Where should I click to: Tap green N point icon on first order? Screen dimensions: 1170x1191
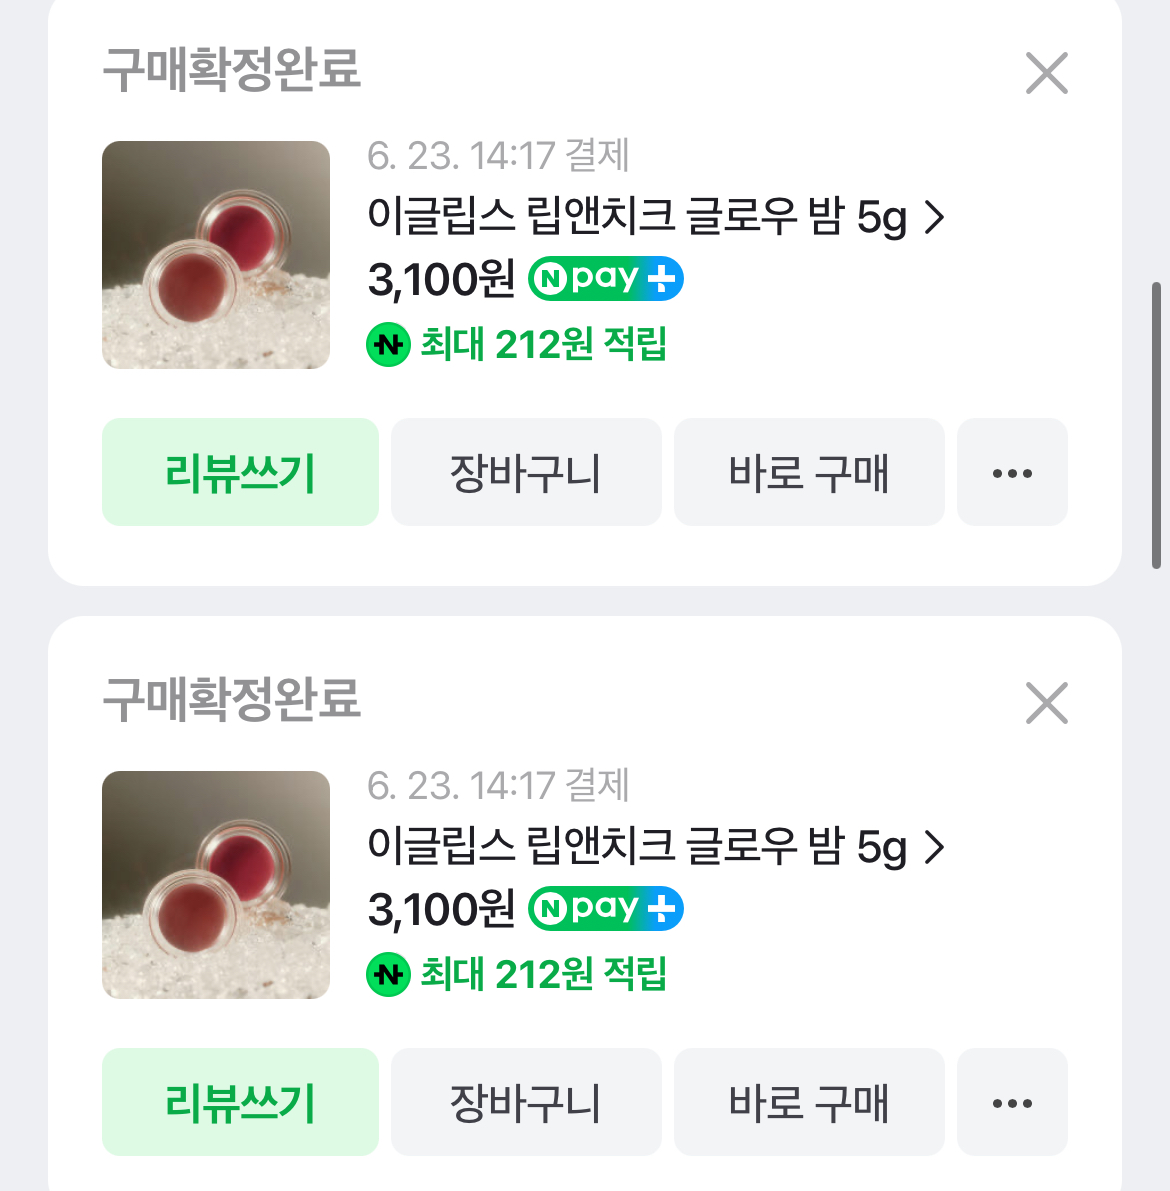coord(388,345)
